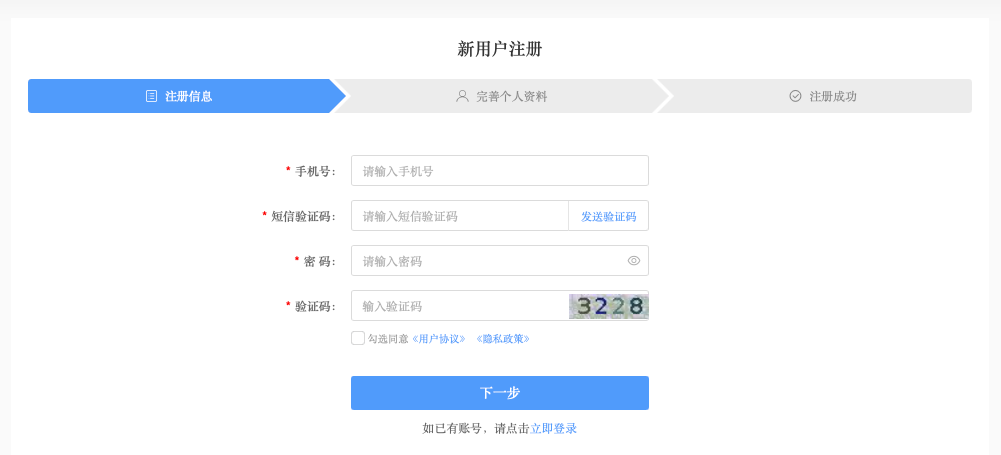Check the agree to terms checkbox
The image size is (1001, 455).
pos(358,338)
